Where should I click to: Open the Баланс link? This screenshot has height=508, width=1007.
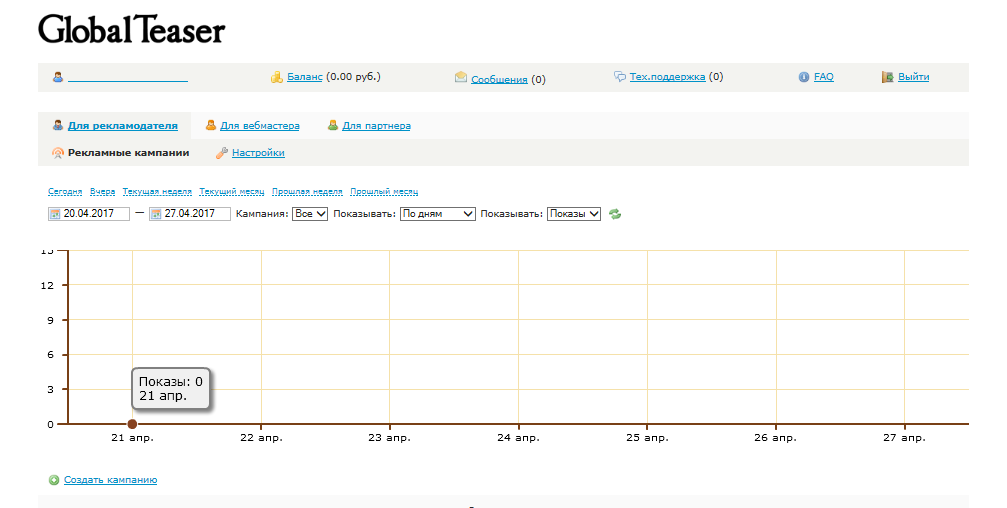(x=304, y=76)
